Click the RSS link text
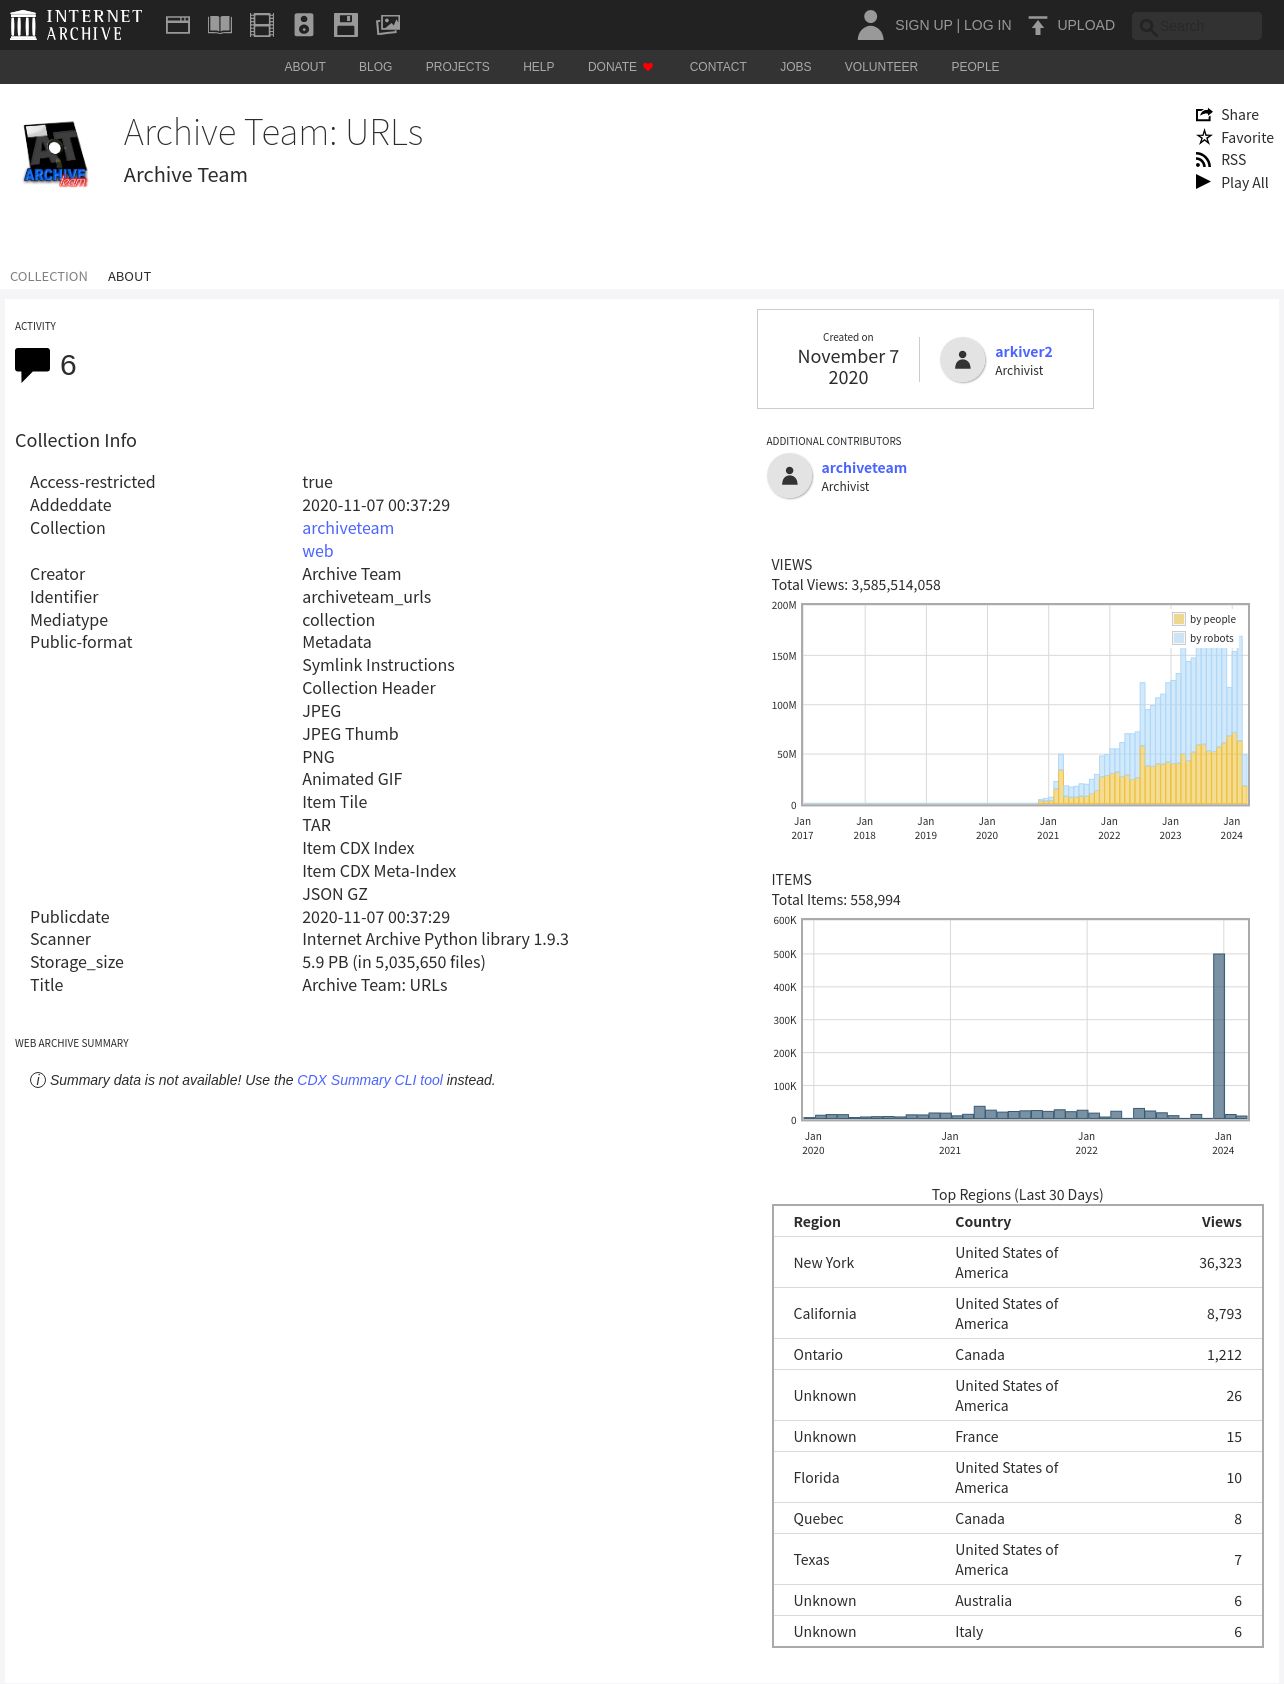Viewport: 1284px width, 1684px height. pos(1233,160)
